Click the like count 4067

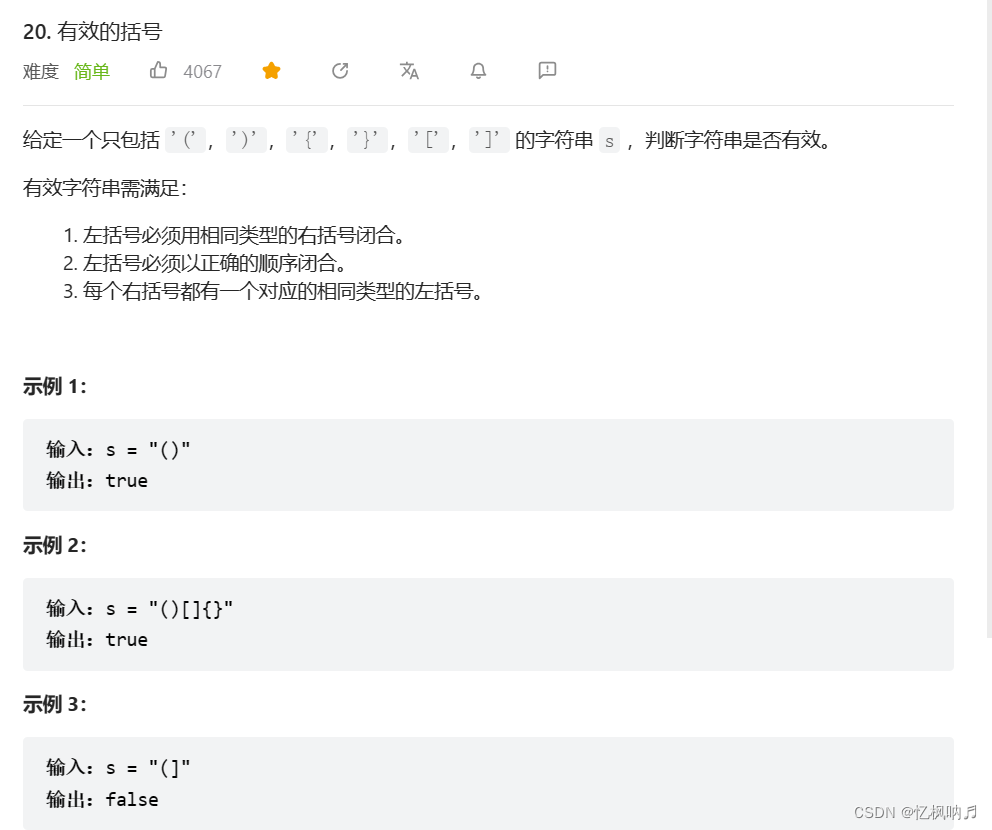click(203, 70)
